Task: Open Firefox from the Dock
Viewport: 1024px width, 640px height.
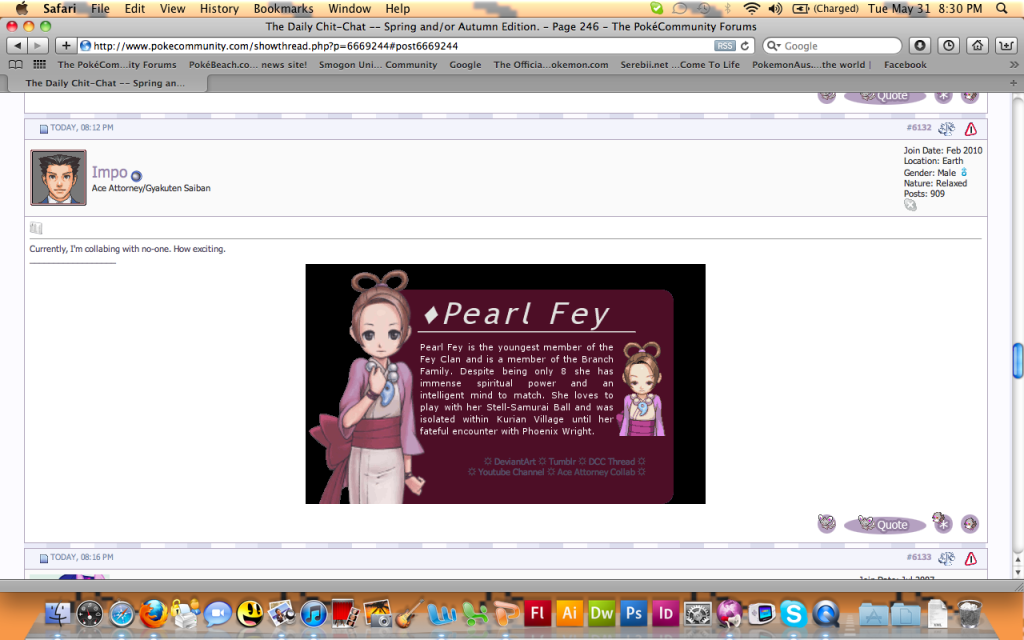Action: [x=153, y=614]
